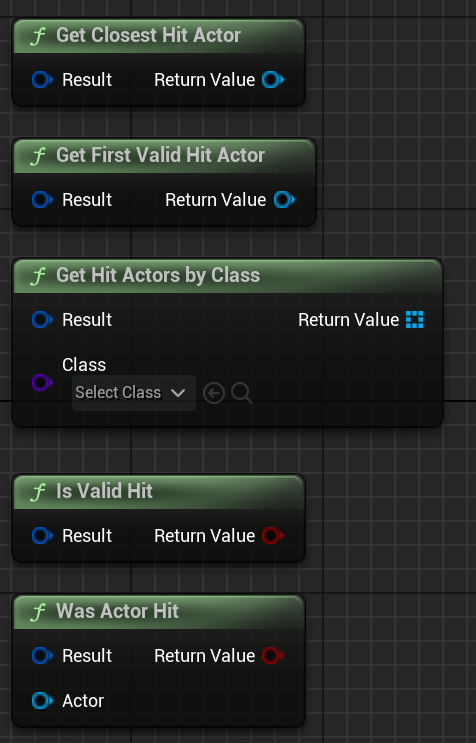
Task: Click array Return Value pin on Get Hit Actors by Class
Action: coord(414,320)
